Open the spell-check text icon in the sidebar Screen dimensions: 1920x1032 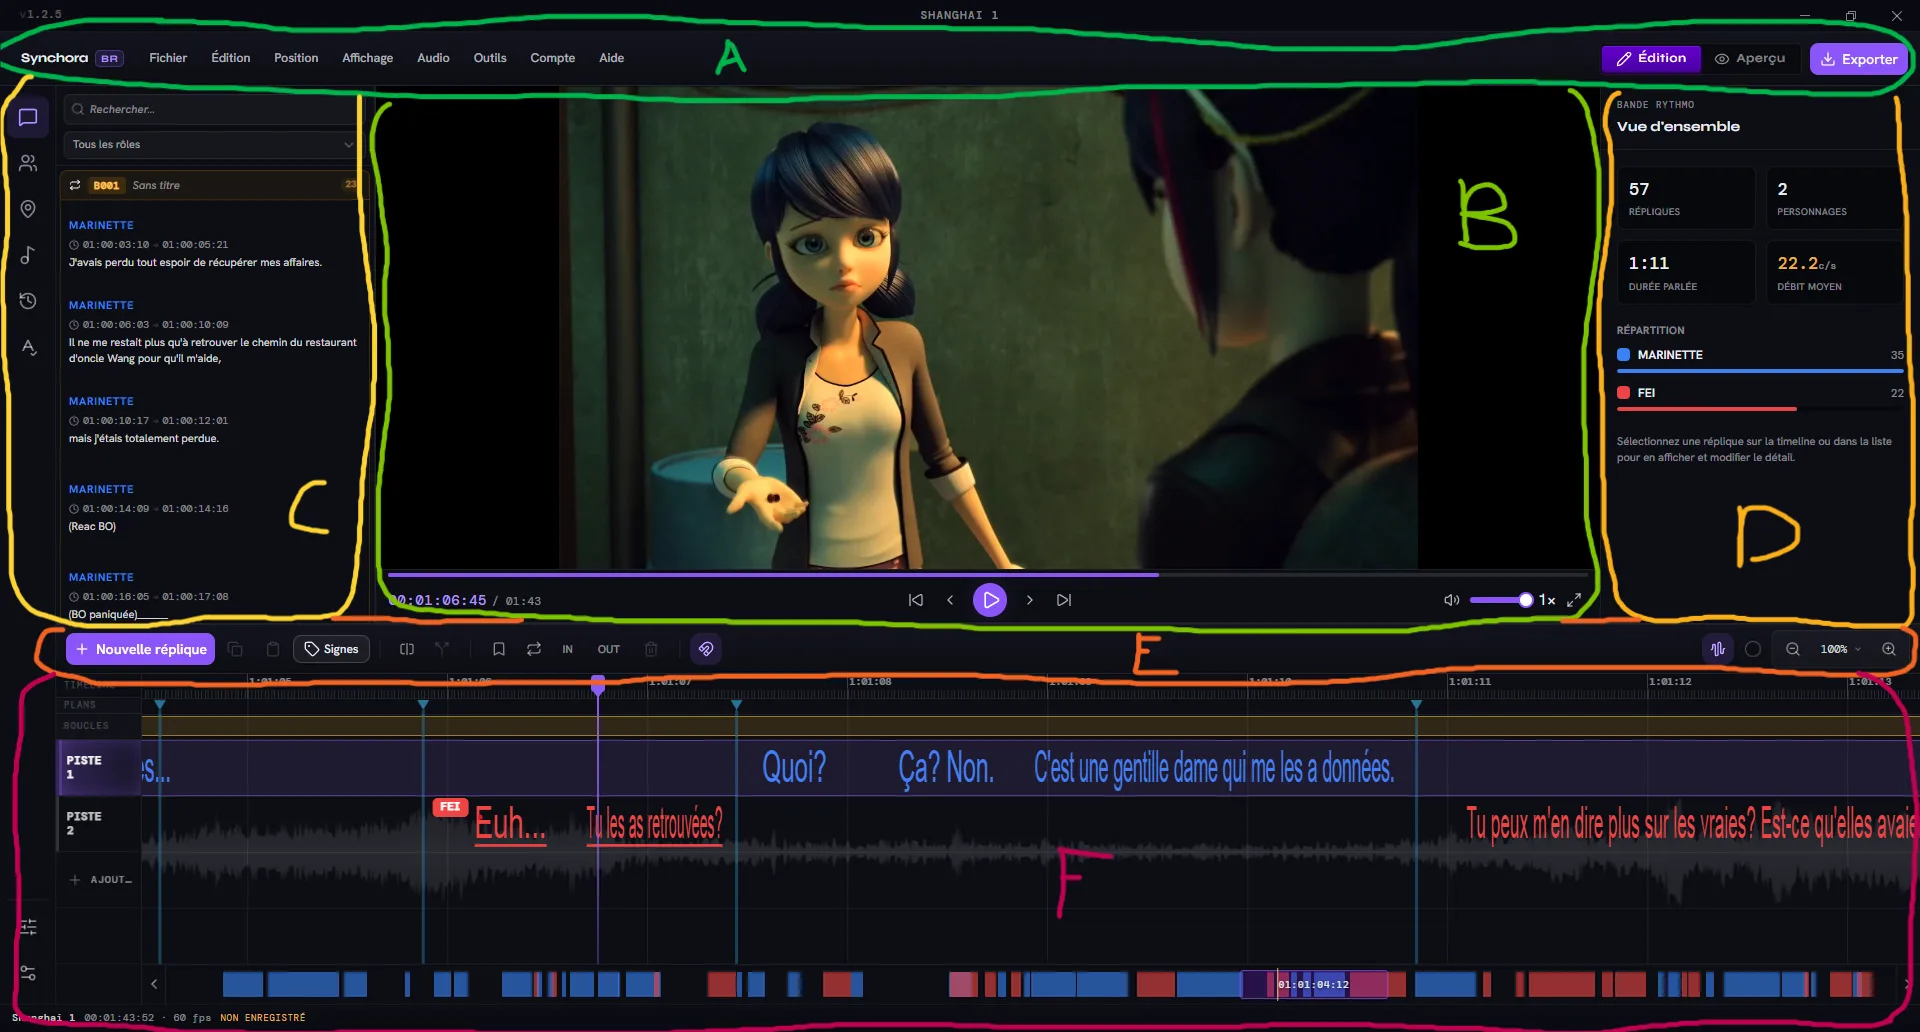[28, 347]
